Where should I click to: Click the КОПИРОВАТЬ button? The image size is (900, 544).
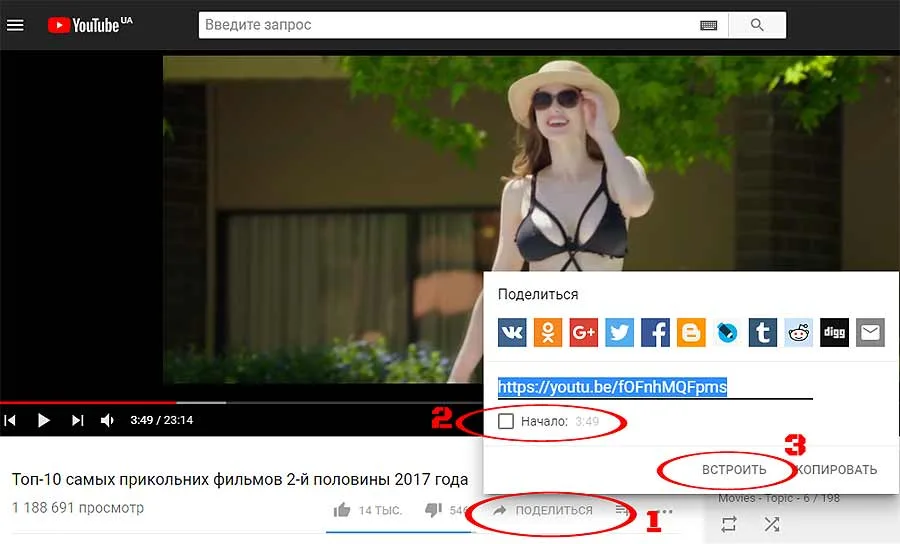pyautogui.click(x=837, y=470)
